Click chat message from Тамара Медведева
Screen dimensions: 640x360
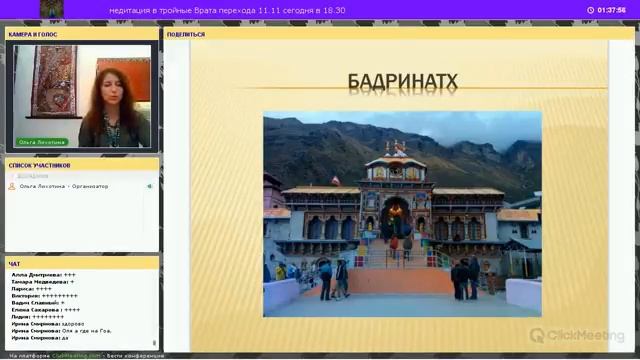43,282
